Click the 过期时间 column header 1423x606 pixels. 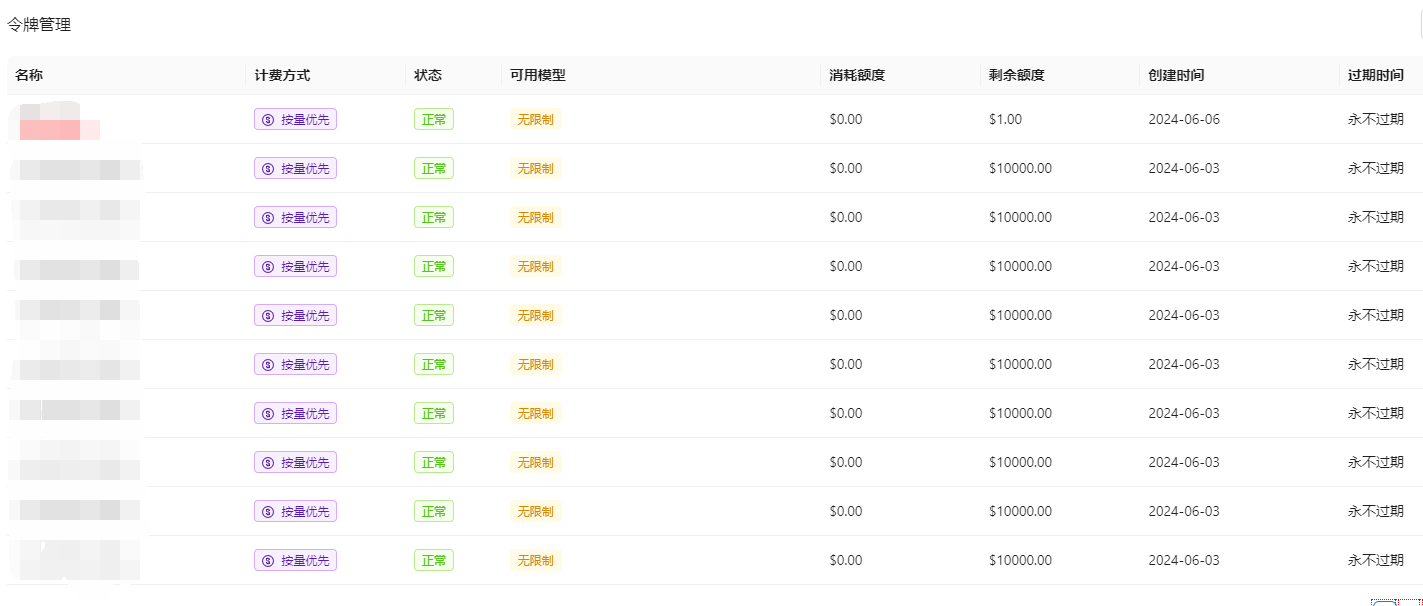tap(1375, 75)
